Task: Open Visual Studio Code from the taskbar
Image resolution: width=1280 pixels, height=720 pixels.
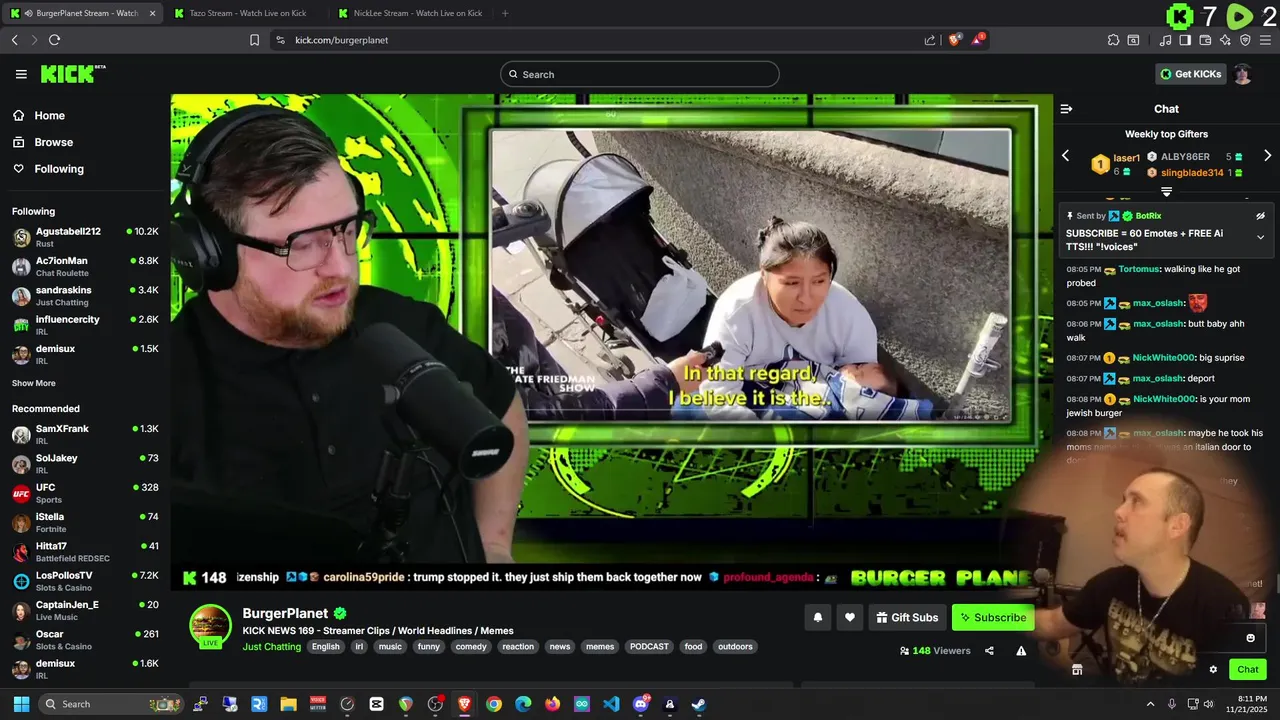Action: [x=611, y=704]
